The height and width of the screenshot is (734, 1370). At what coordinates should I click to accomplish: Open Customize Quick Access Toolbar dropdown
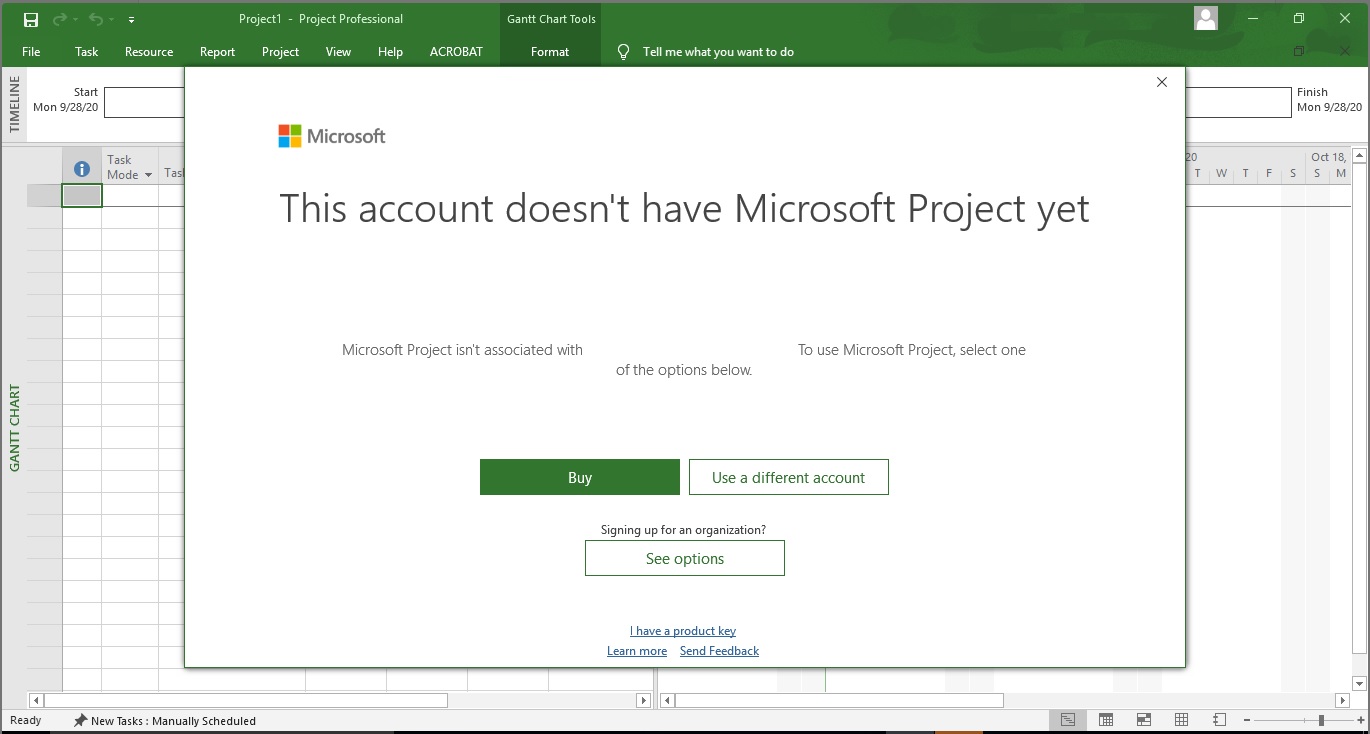tap(132, 19)
